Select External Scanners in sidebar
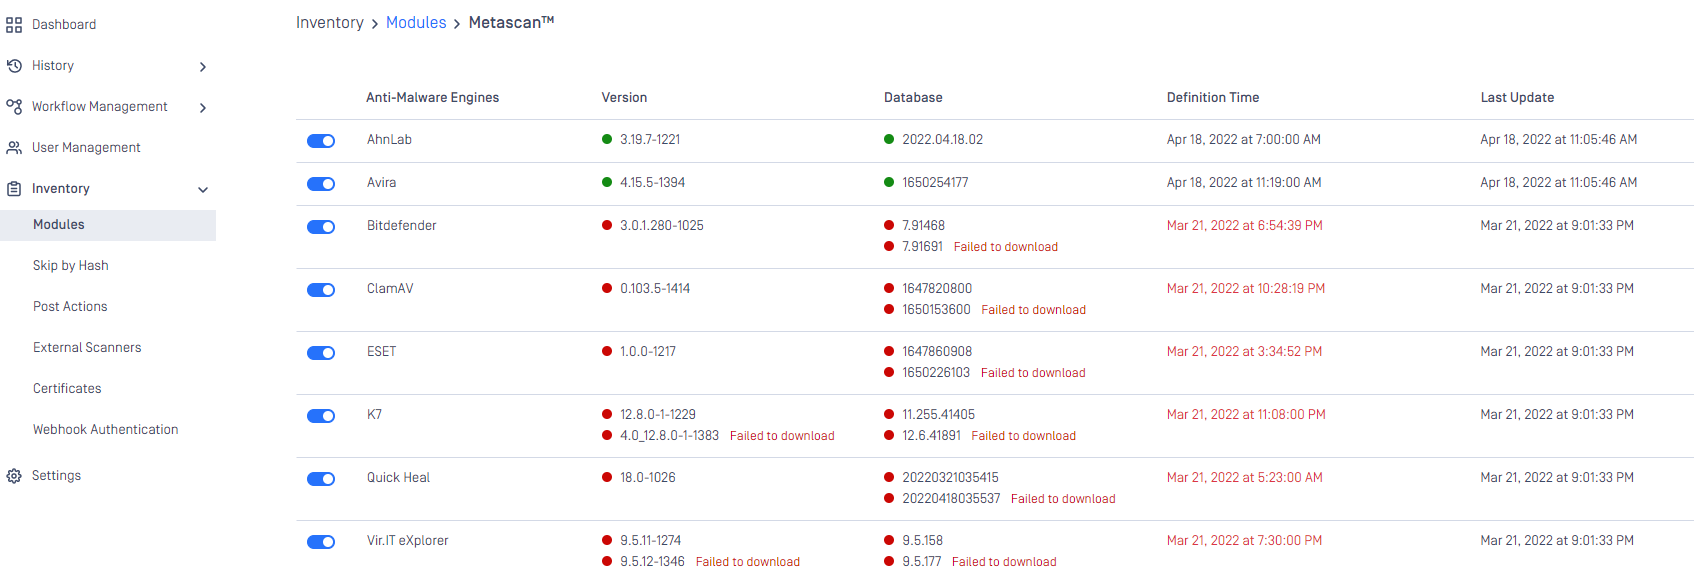Screen dimensions: 1694x580 (x=87, y=348)
